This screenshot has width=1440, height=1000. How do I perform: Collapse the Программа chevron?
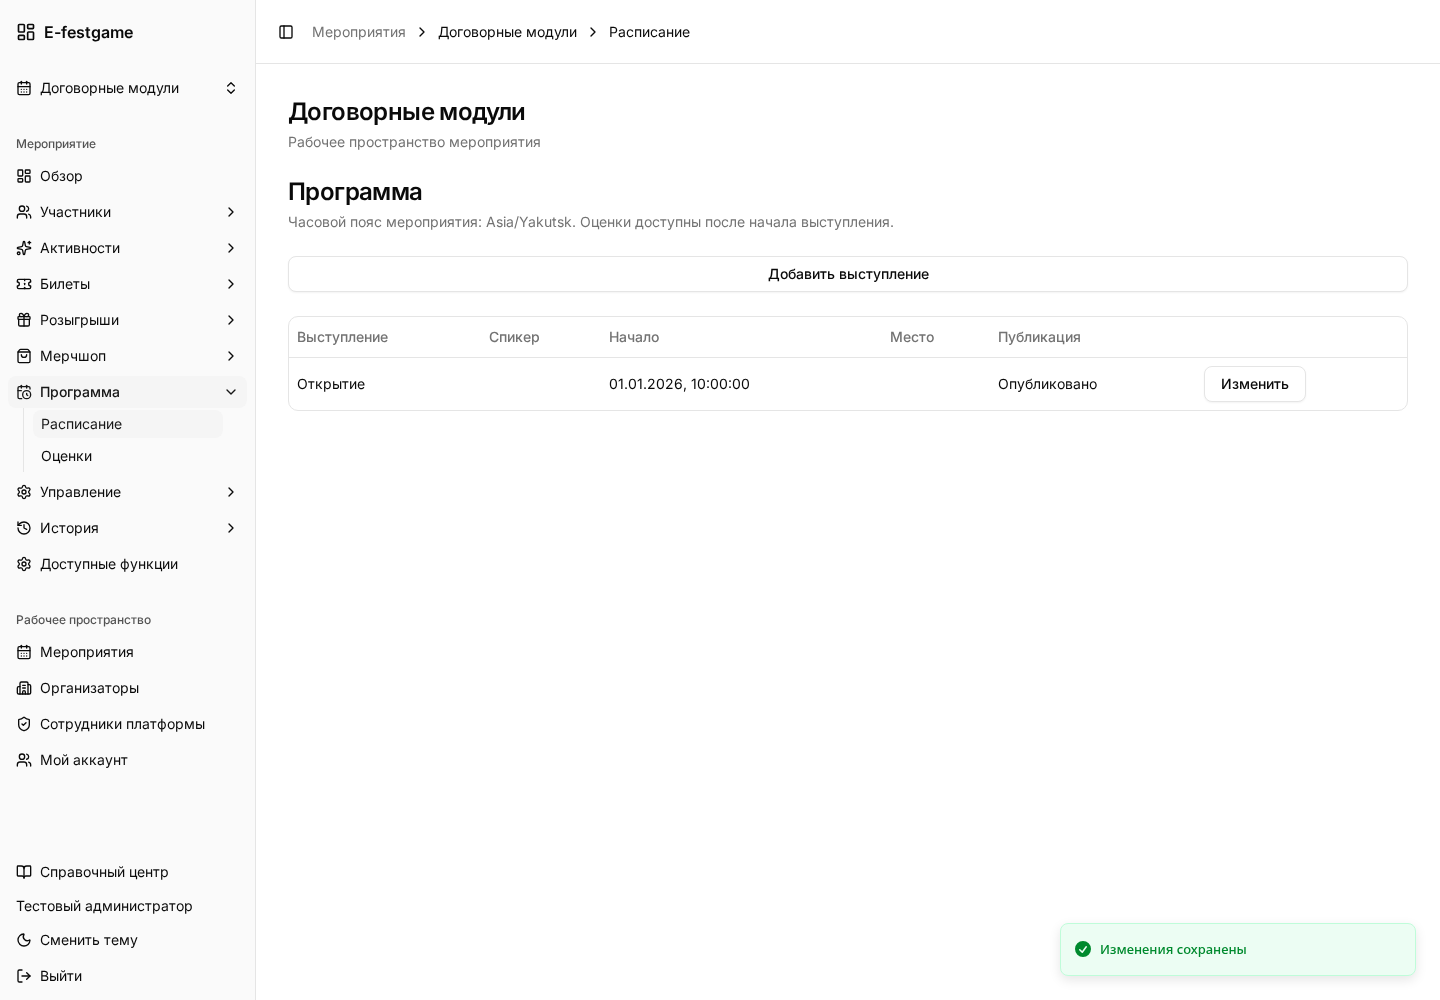pos(231,392)
